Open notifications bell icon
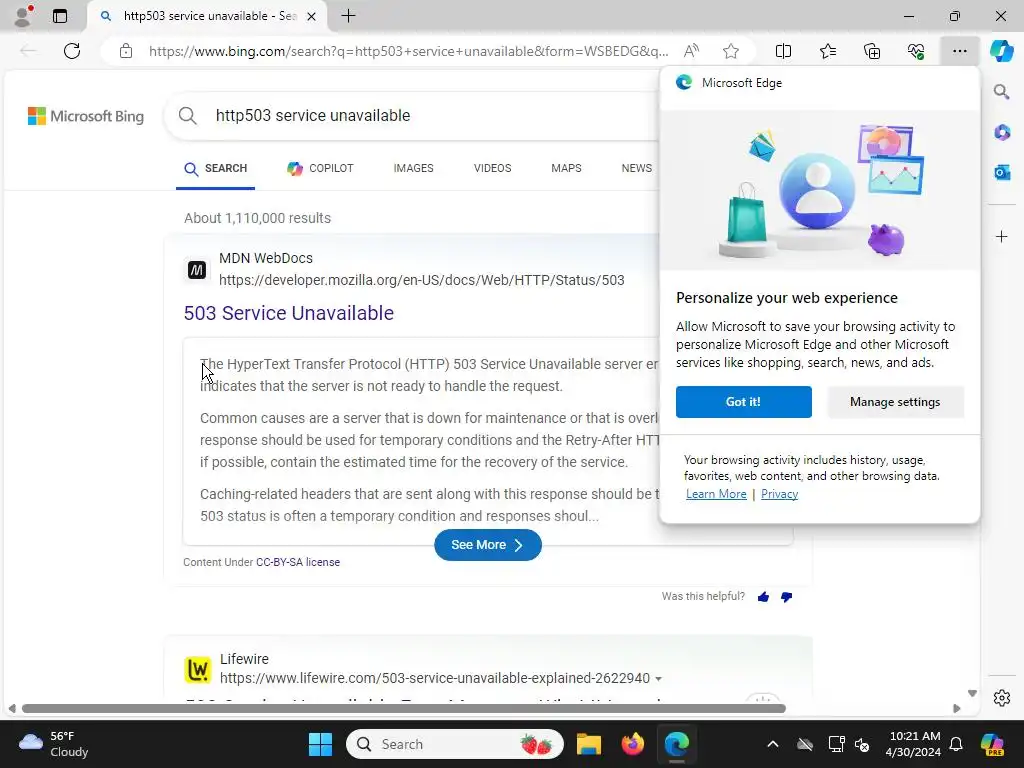This screenshot has height=768, width=1024. point(956,744)
